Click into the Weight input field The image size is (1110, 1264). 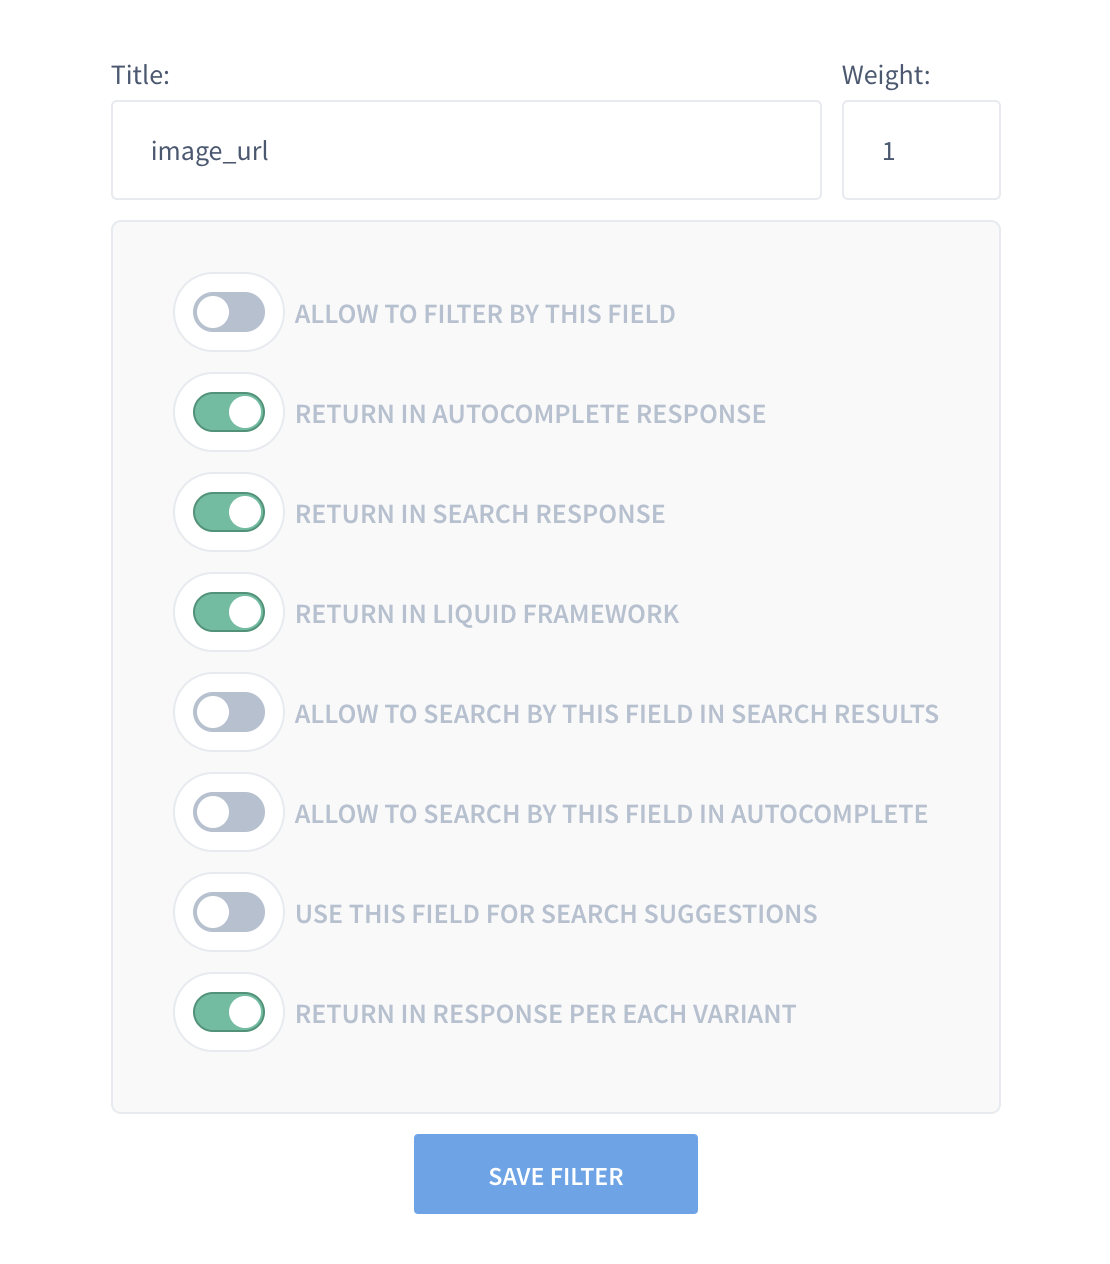tap(920, 150)
